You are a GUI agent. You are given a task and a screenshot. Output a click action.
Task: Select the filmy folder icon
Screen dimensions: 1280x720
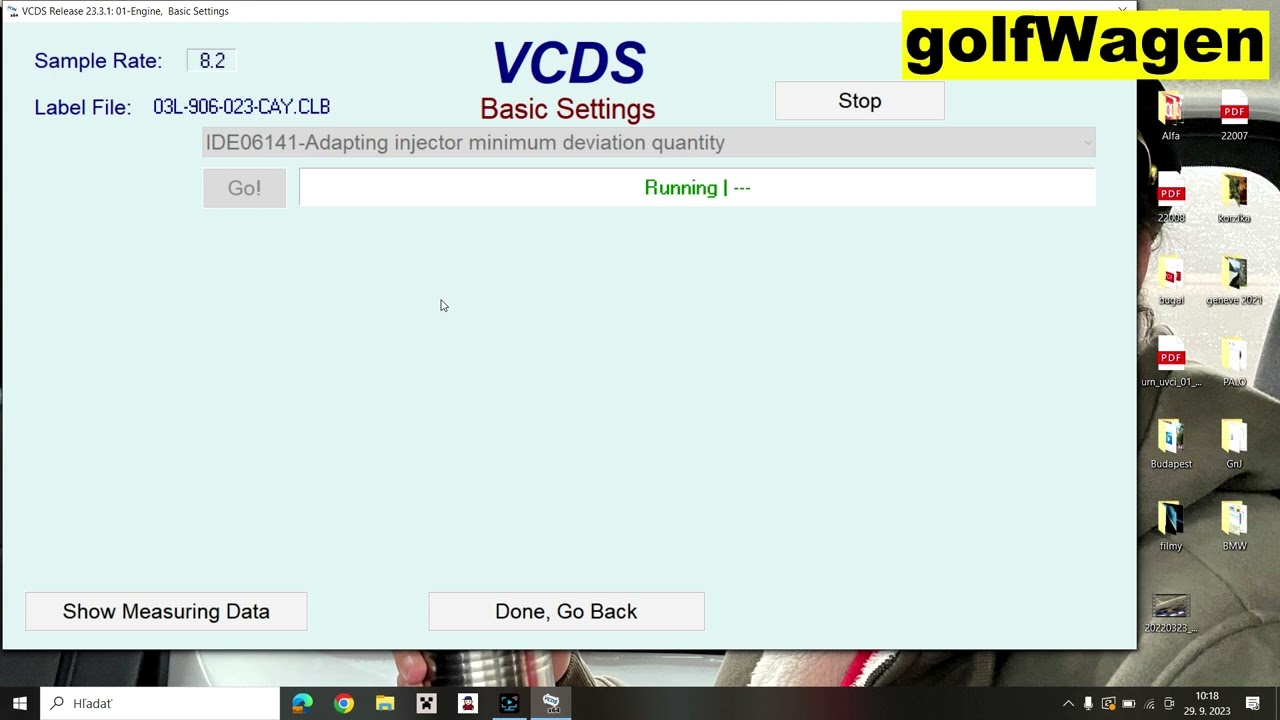1171,526
